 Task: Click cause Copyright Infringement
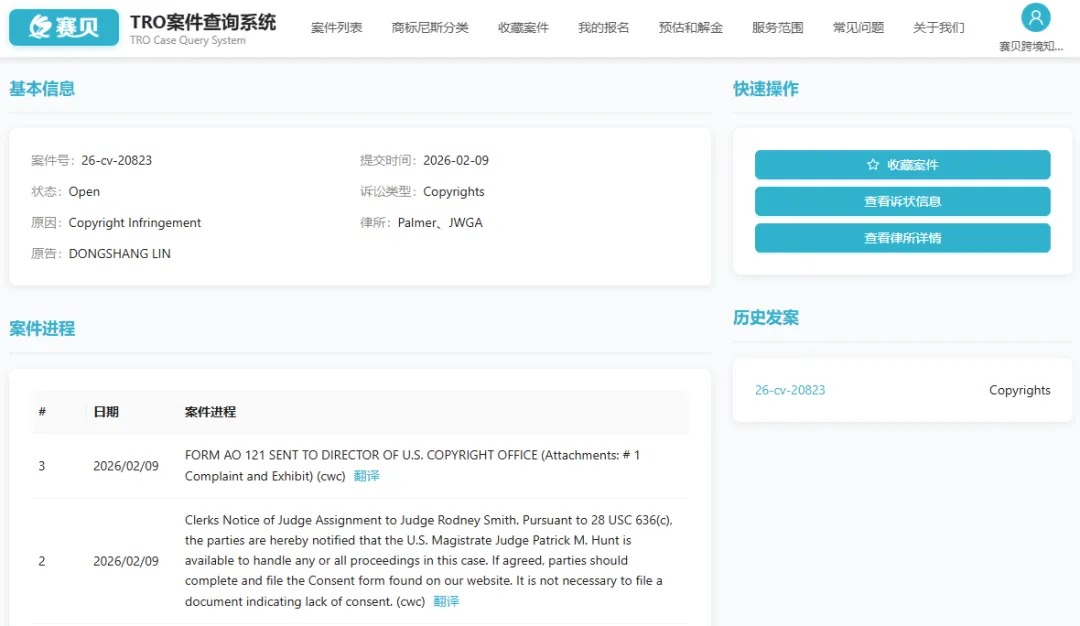[135, 222]
